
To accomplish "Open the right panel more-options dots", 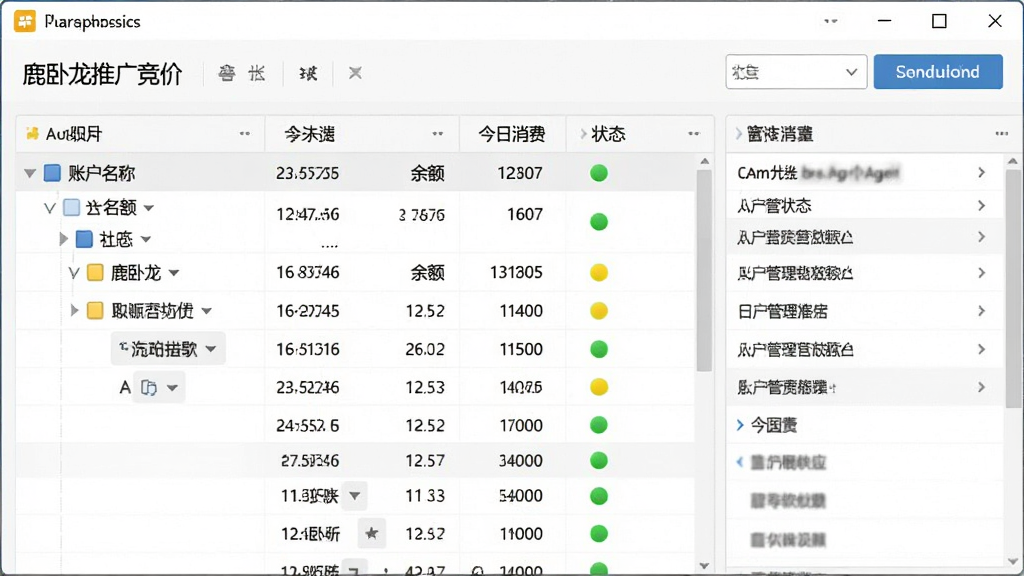I will (1002, 134).
